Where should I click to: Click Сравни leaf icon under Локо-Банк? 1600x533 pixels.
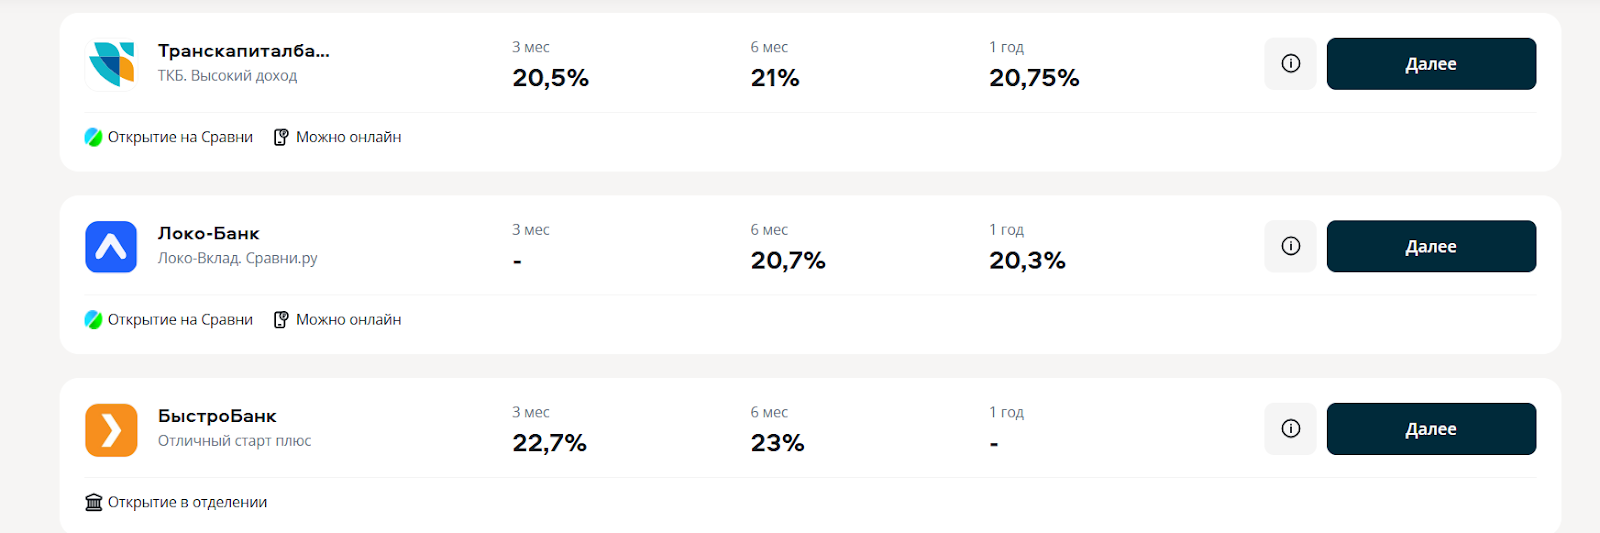pyautogui.click(x=94, y=320)
